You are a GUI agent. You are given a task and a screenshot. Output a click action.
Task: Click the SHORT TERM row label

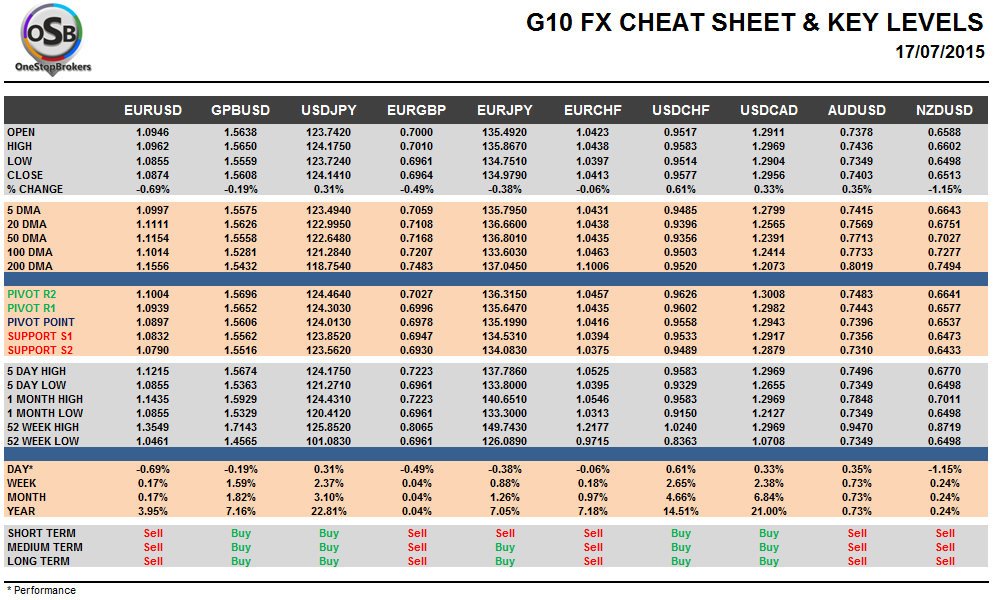tap(41, 533)
